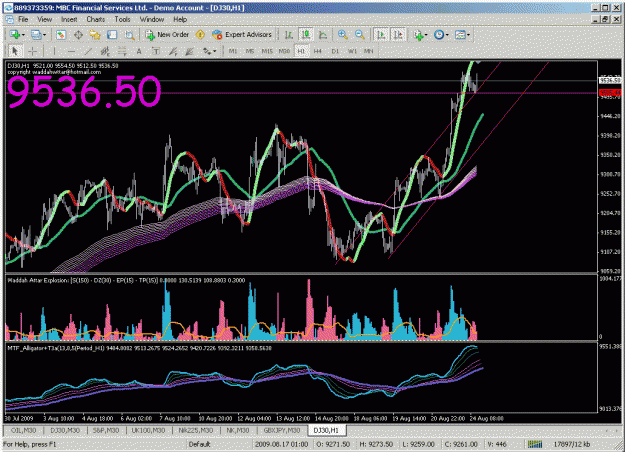This screenshot has width=625, height=452.
Task: Click the New Chart icon
Action: (x=15, y=35)
